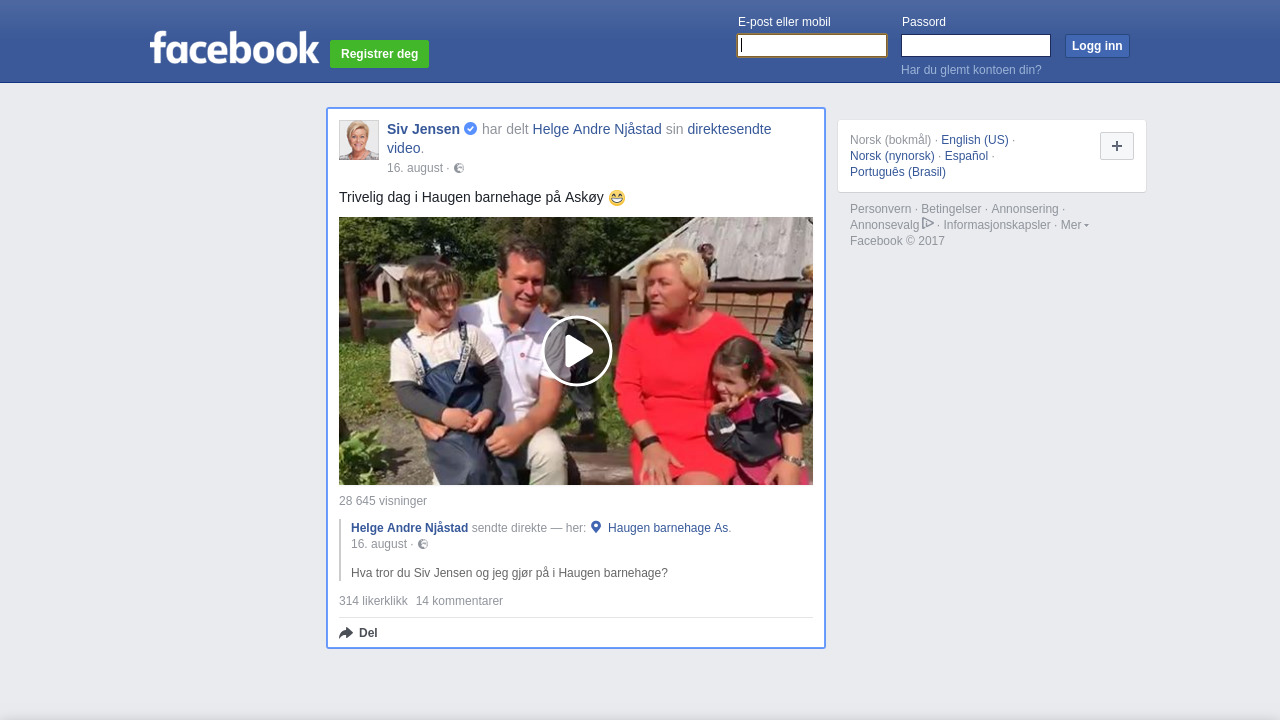Click the globe icon in the quoted post
This screenshot has width=1280, height=720.
coord(423,544)
